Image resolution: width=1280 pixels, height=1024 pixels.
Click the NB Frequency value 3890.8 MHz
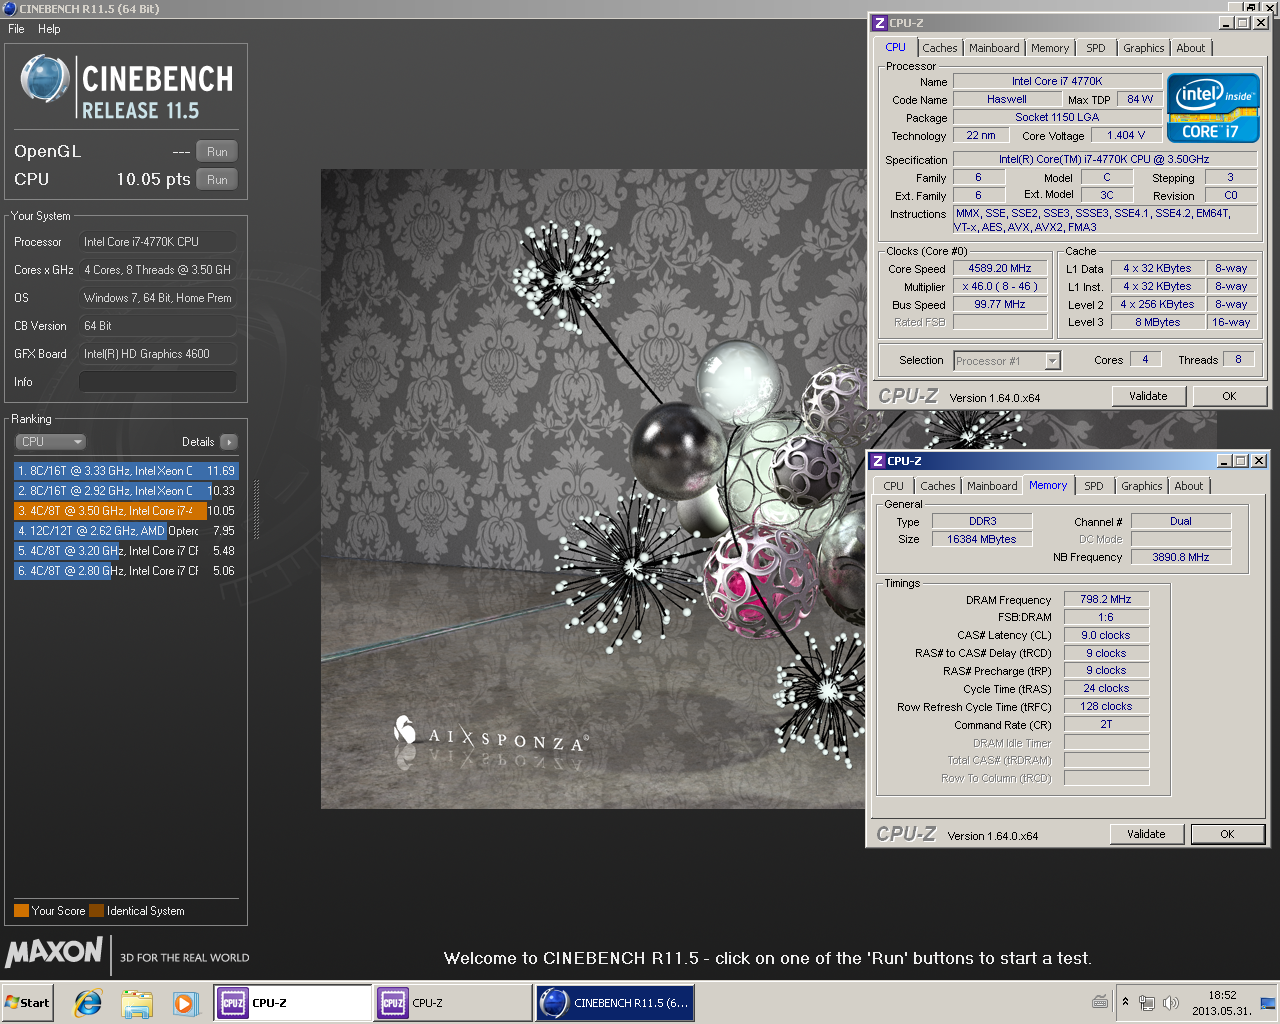(x=1180, y=557)
